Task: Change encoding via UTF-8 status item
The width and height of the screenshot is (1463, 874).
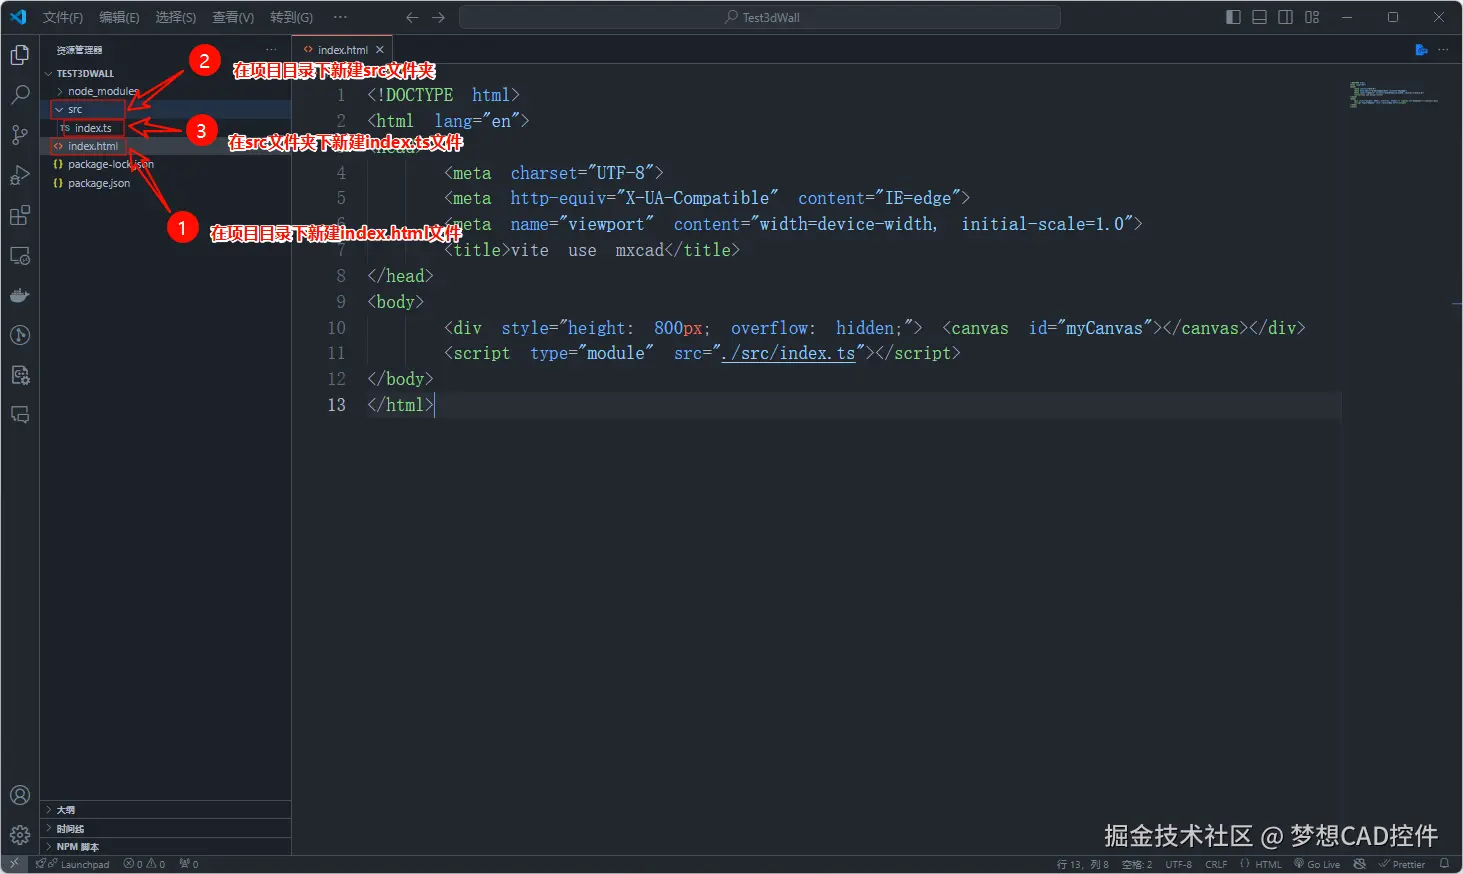Action: (x=1178, y=864)
